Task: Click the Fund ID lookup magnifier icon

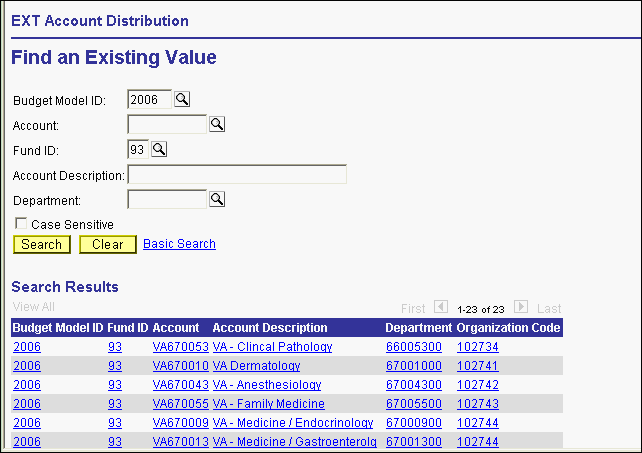Action: click(158, 149)
